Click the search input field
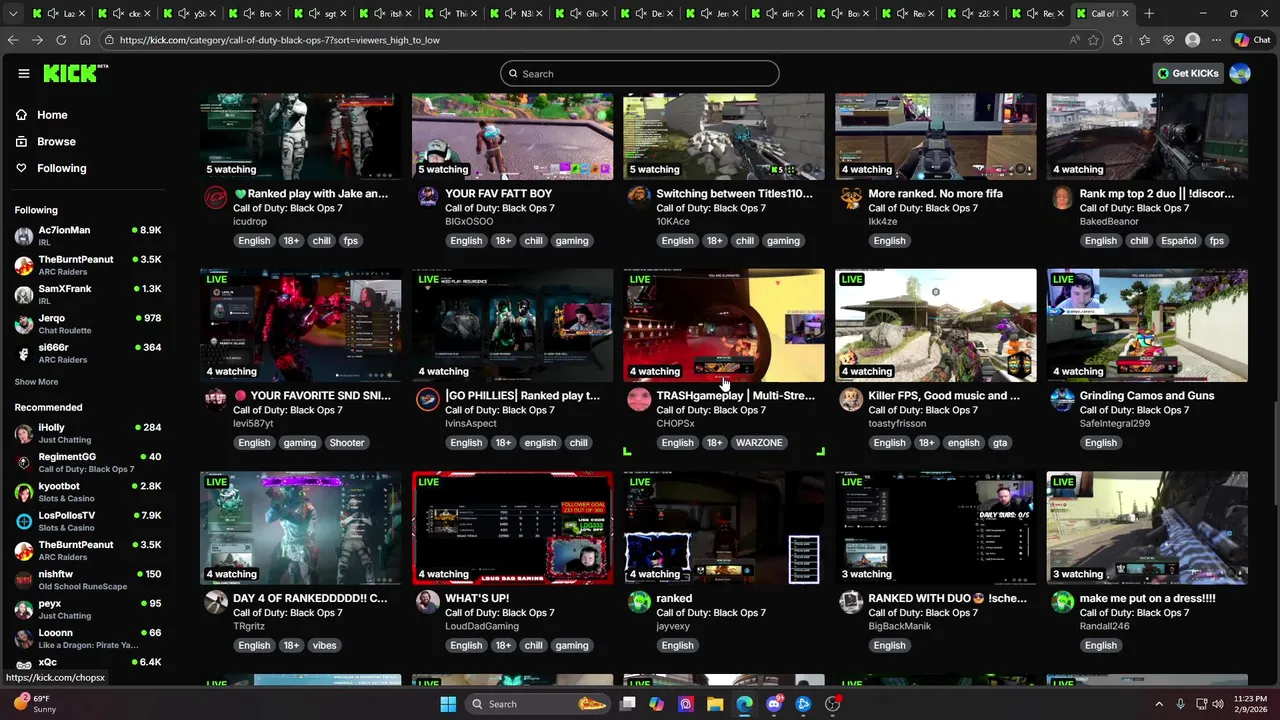The image size is (1280, 720). click(640, 73)
